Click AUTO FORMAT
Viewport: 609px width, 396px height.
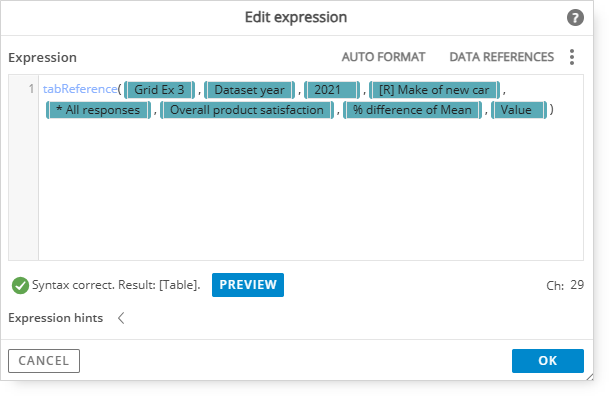[x=383, y=57]
